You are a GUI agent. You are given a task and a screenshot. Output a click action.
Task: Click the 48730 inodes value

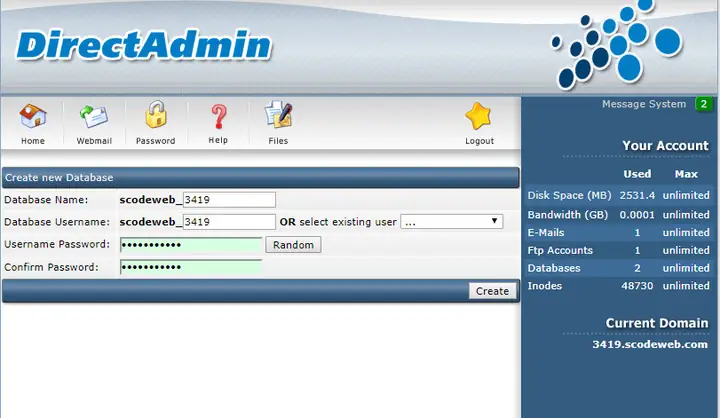click(x=637, y=286)
